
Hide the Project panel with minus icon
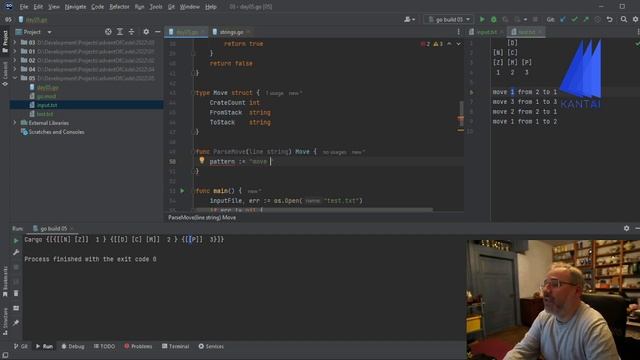(x=158, y=32)
